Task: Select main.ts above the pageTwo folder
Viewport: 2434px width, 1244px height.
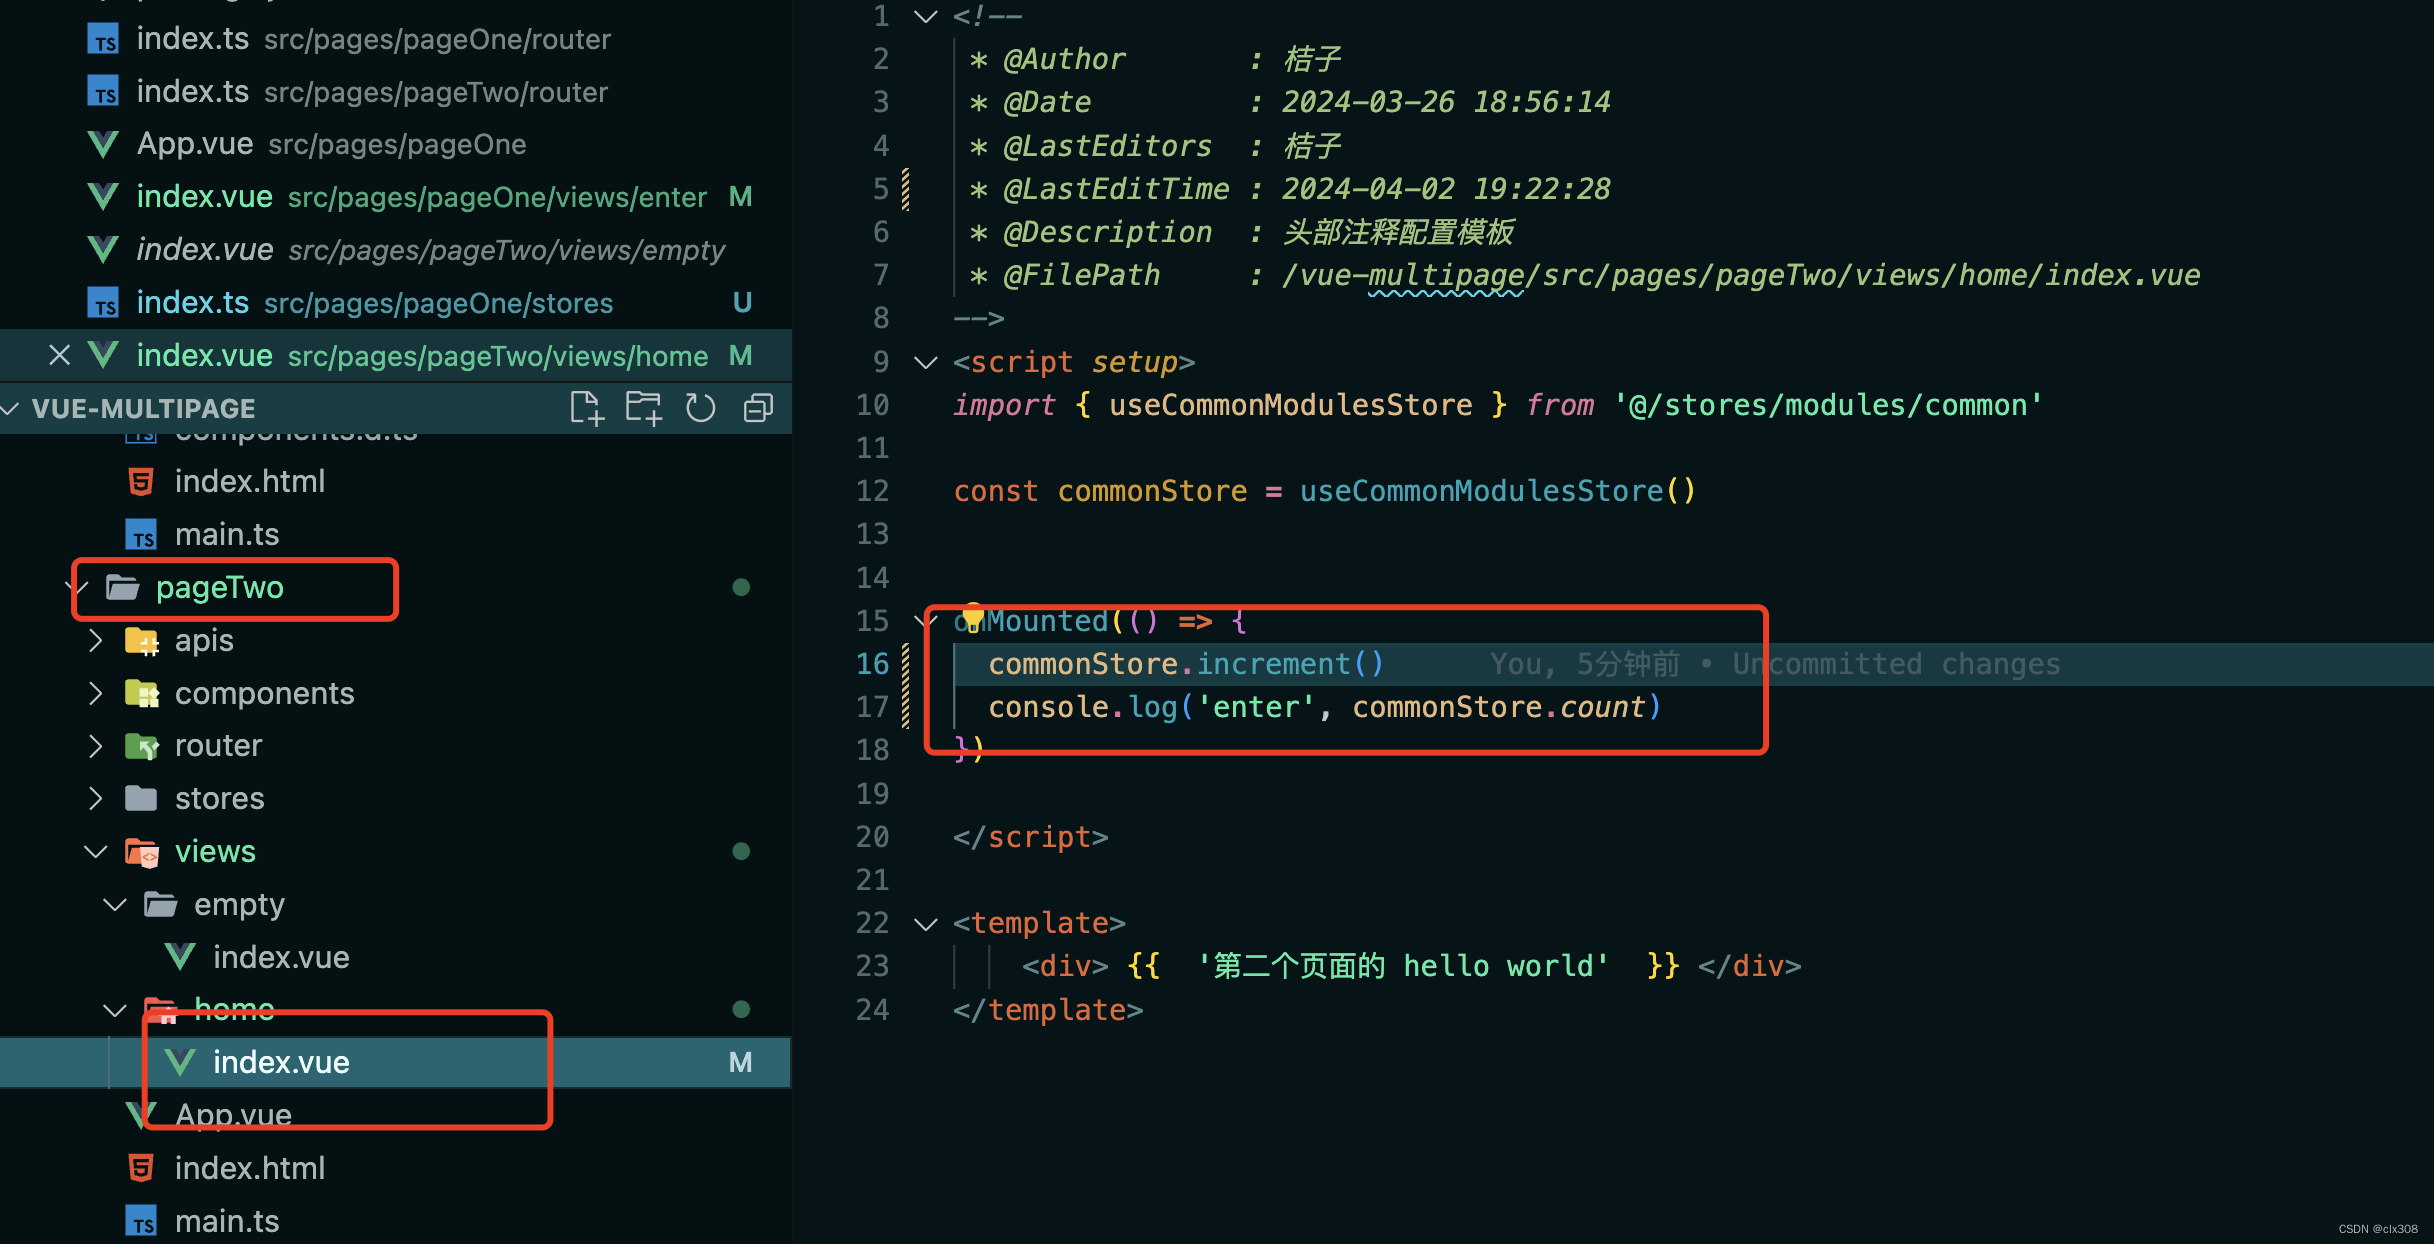Action: click(x=396, y=534)
